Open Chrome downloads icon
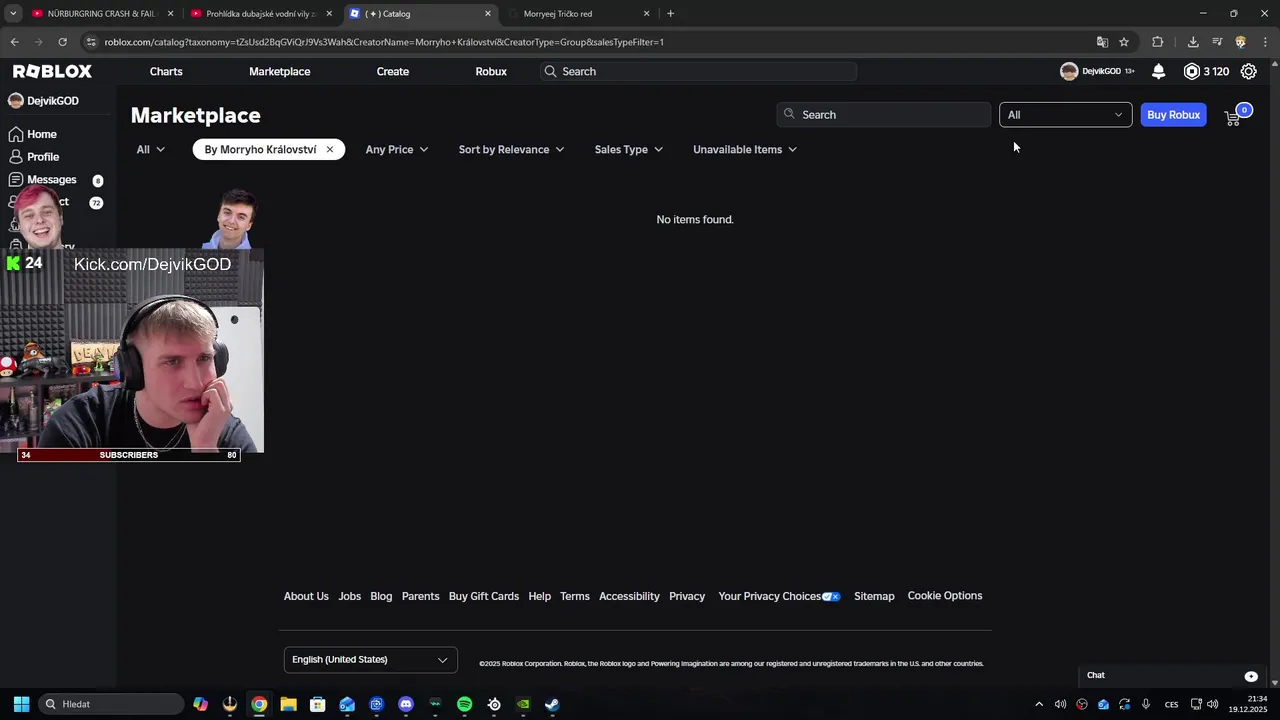This screenshot has height=720, width=1280. click(x=1193, y=42)
